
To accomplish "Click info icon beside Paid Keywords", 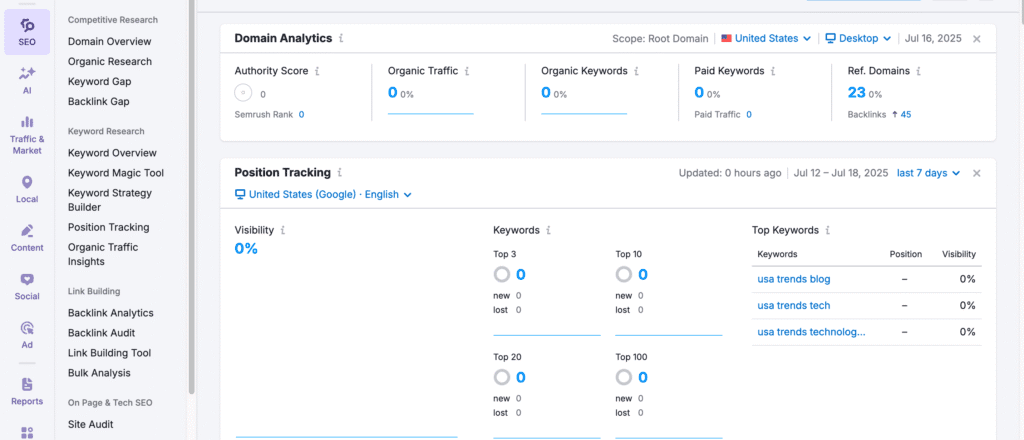I will [x=773, y=71].
